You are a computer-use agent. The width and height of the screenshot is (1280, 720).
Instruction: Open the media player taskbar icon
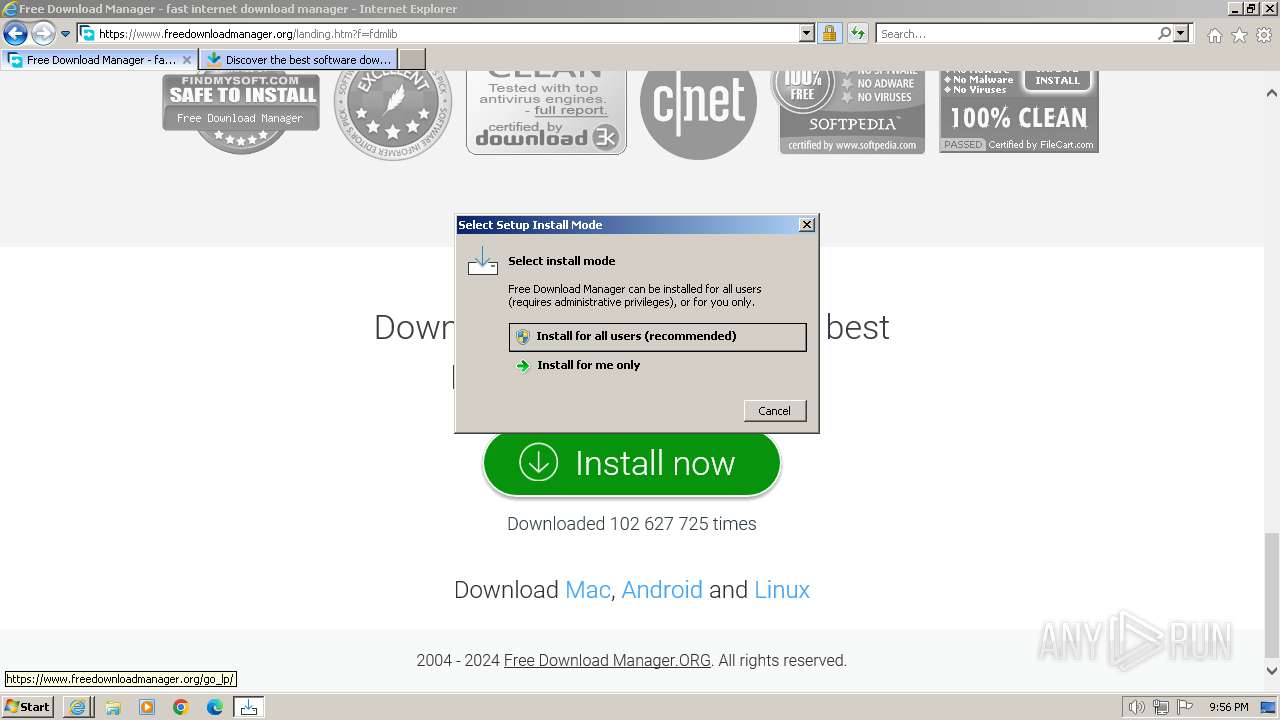147,707
